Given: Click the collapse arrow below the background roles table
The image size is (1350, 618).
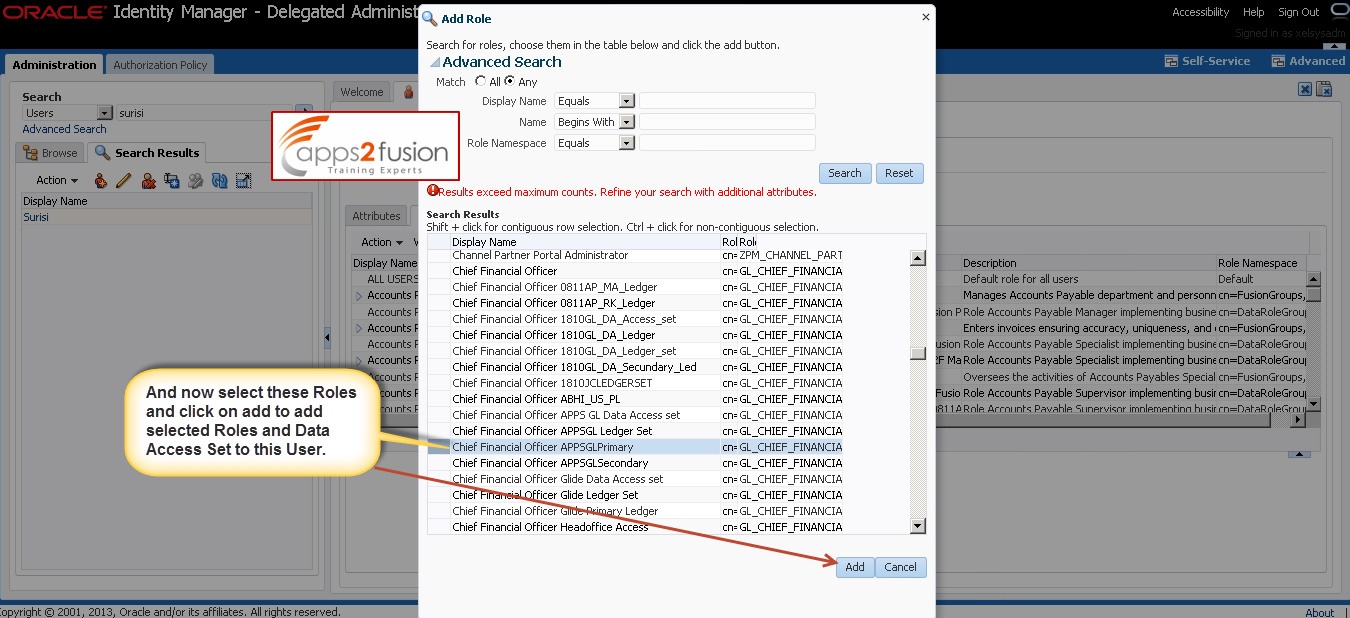Looking at the screenshot, I should (x=1300, y=455).
